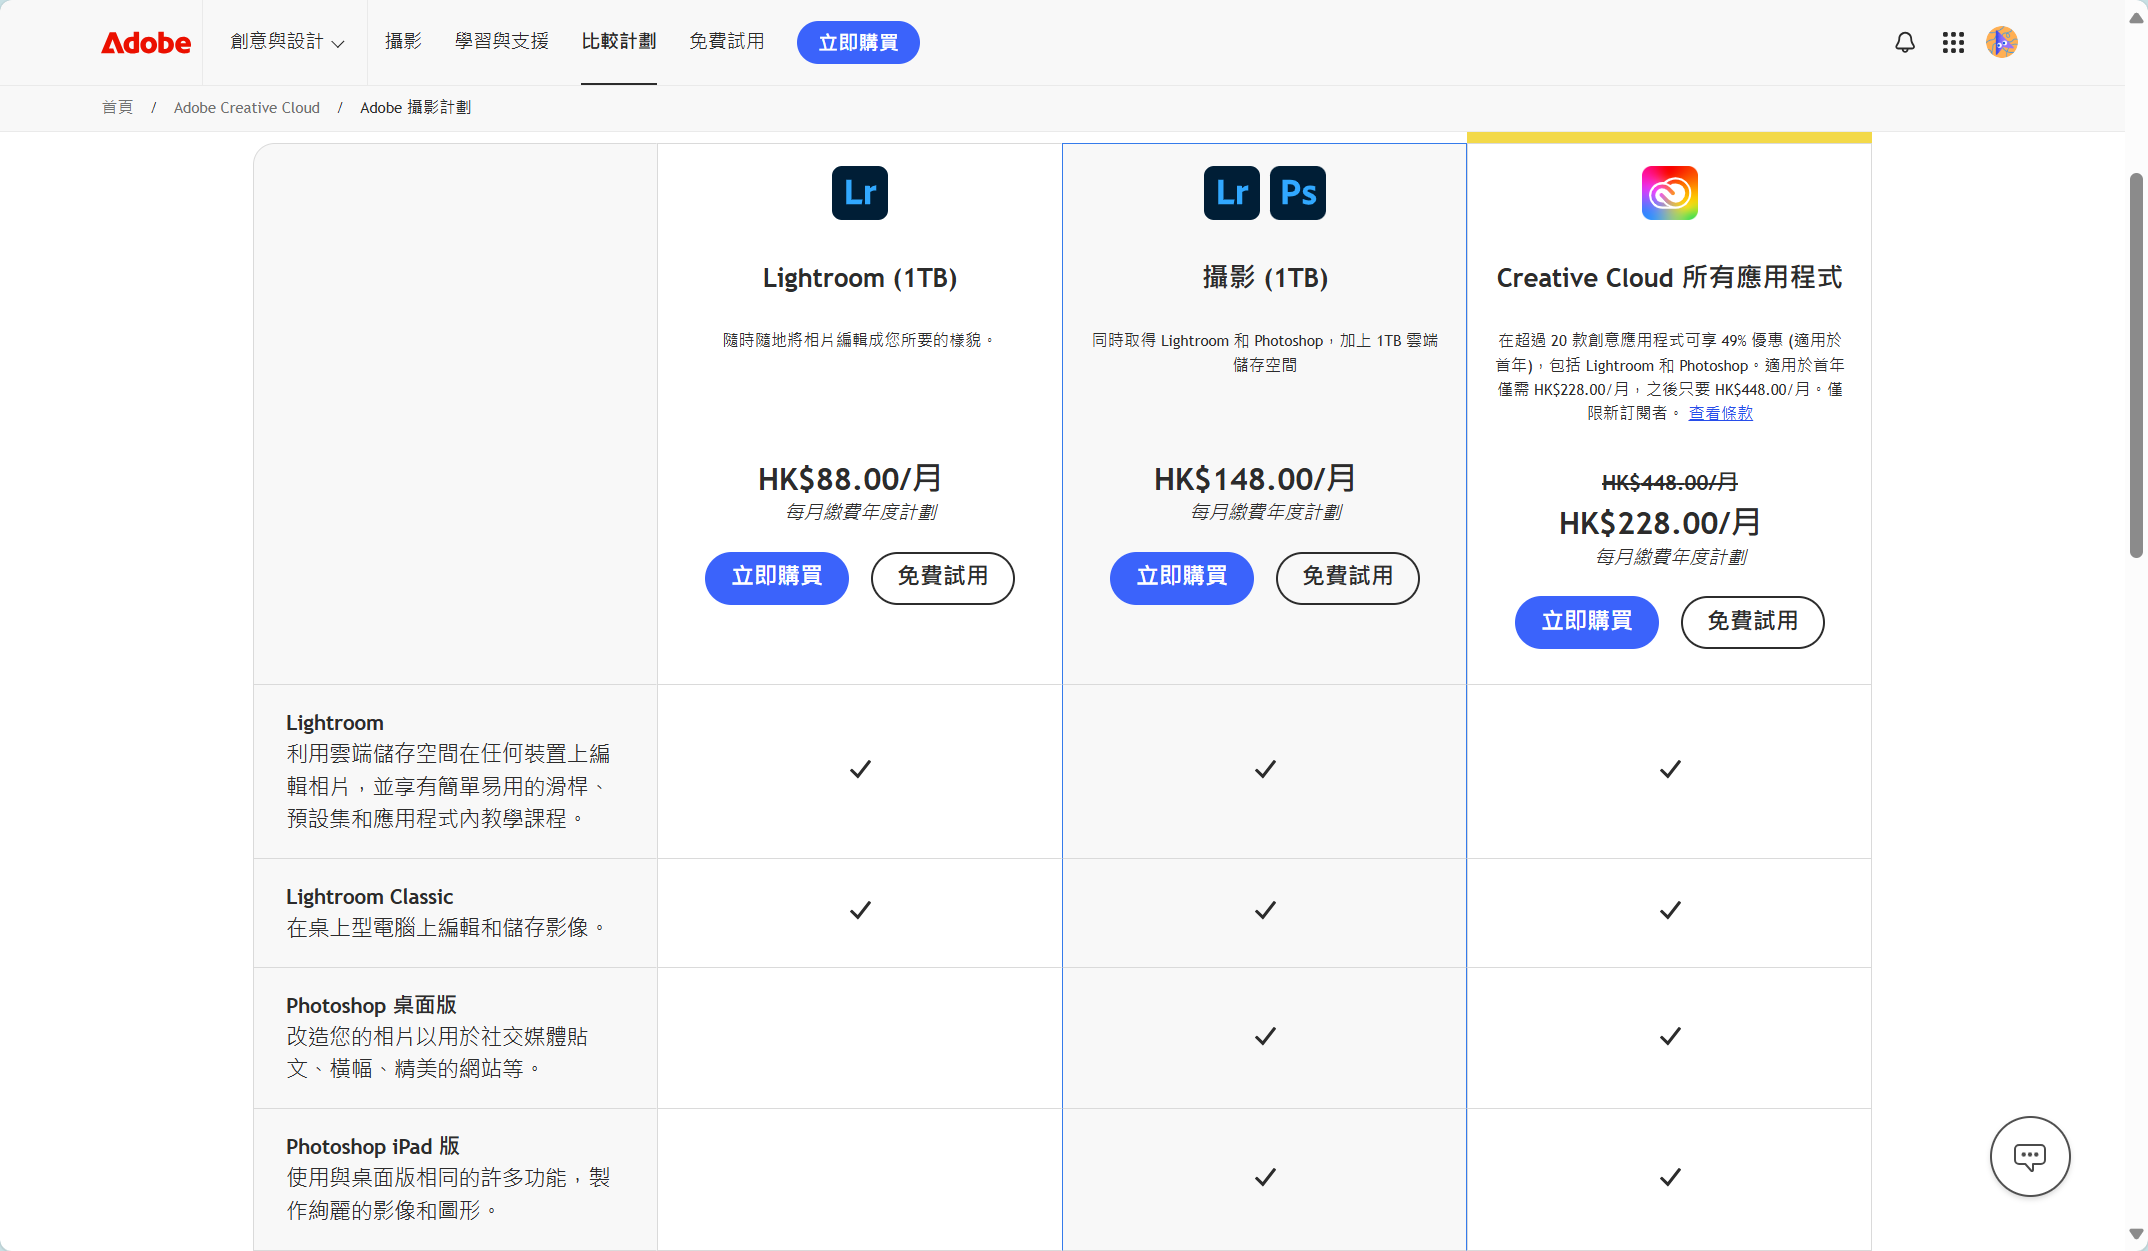This screenshot has height=1251, width=2148.
Task: Go to Adobe Creative Cloud breadcrumb
Action: point(246,108)
